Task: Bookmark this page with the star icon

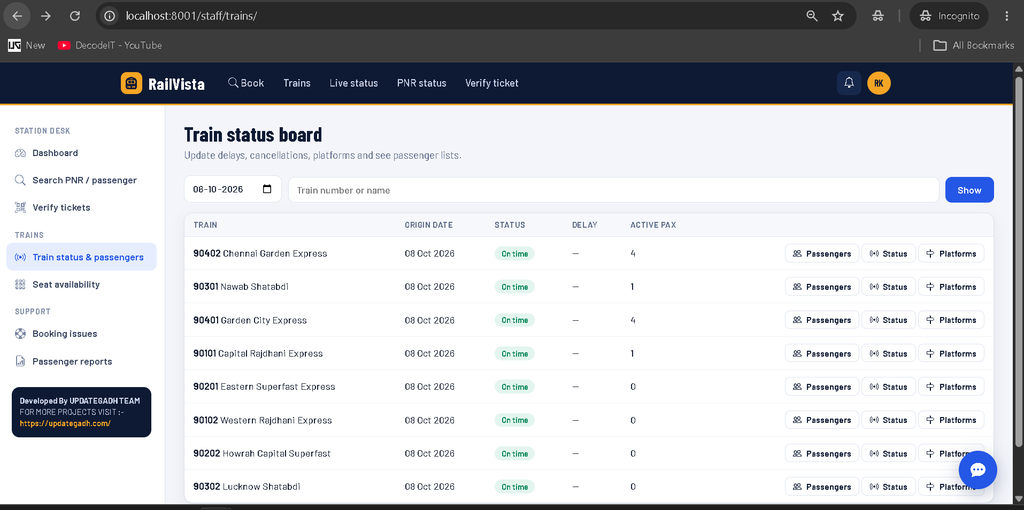Action: click(x=838, y=16)
